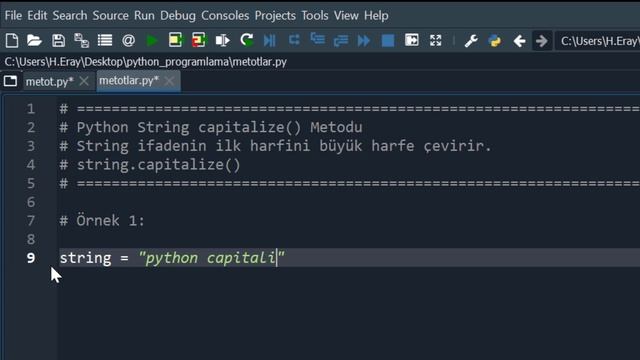The width and height of the screenshot is (640, 360).
Task: Click the "python capitali" string literal
Action: point(211,258)
